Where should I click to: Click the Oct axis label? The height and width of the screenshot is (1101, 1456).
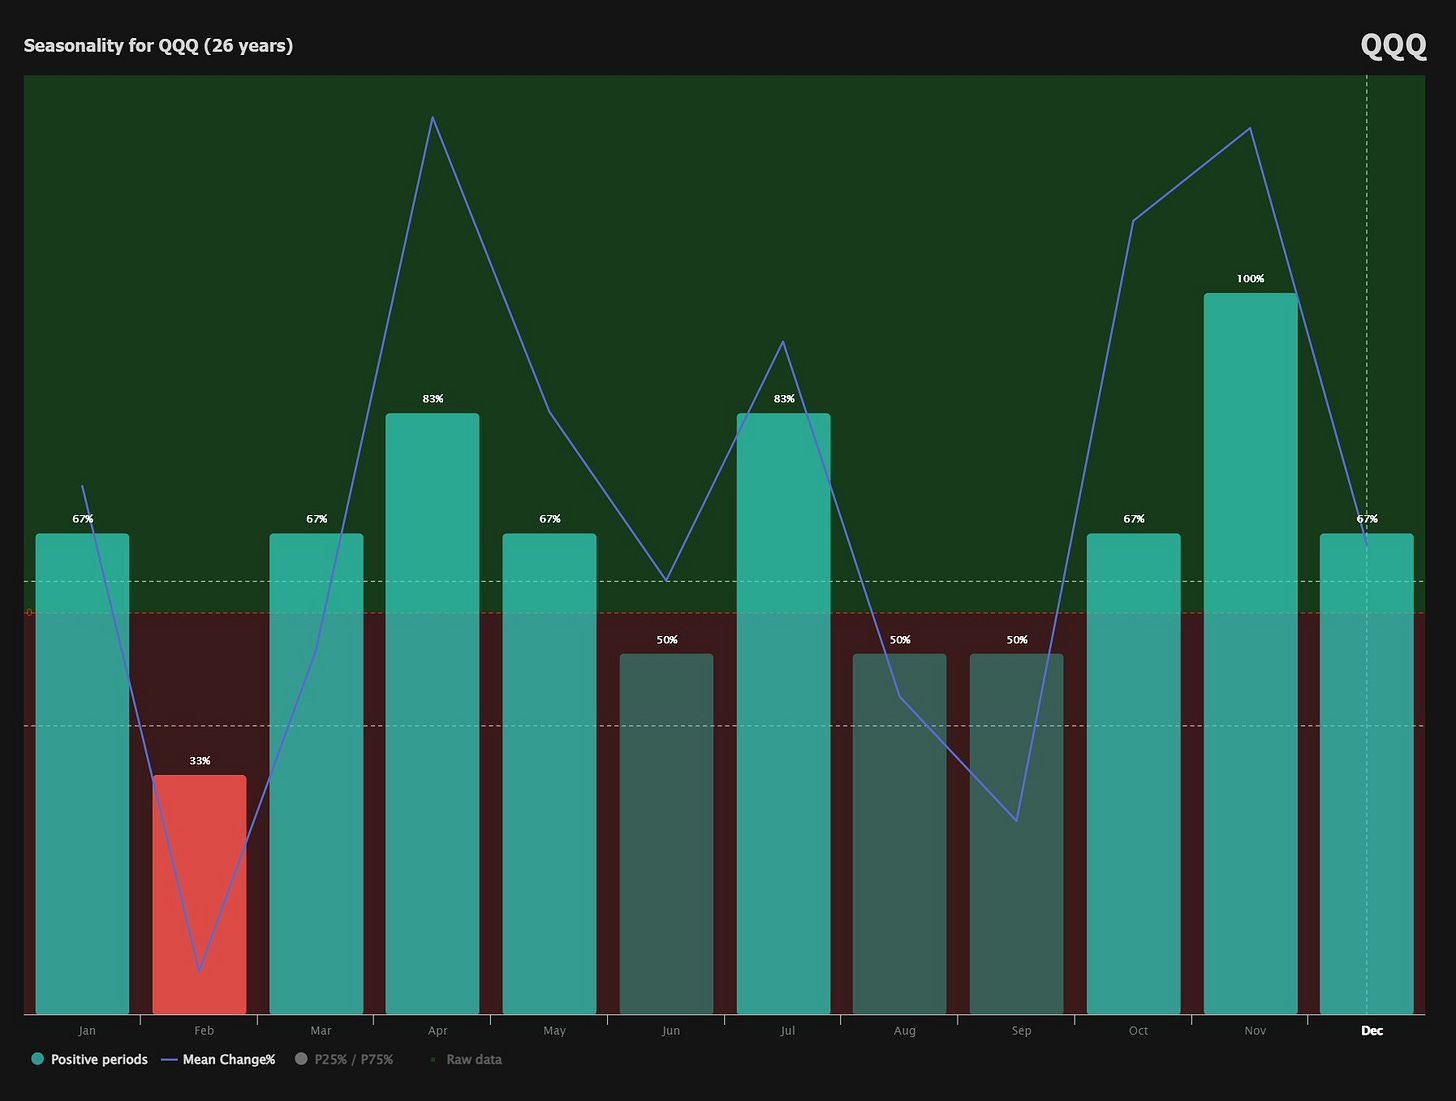(x=1138, y=1030)
